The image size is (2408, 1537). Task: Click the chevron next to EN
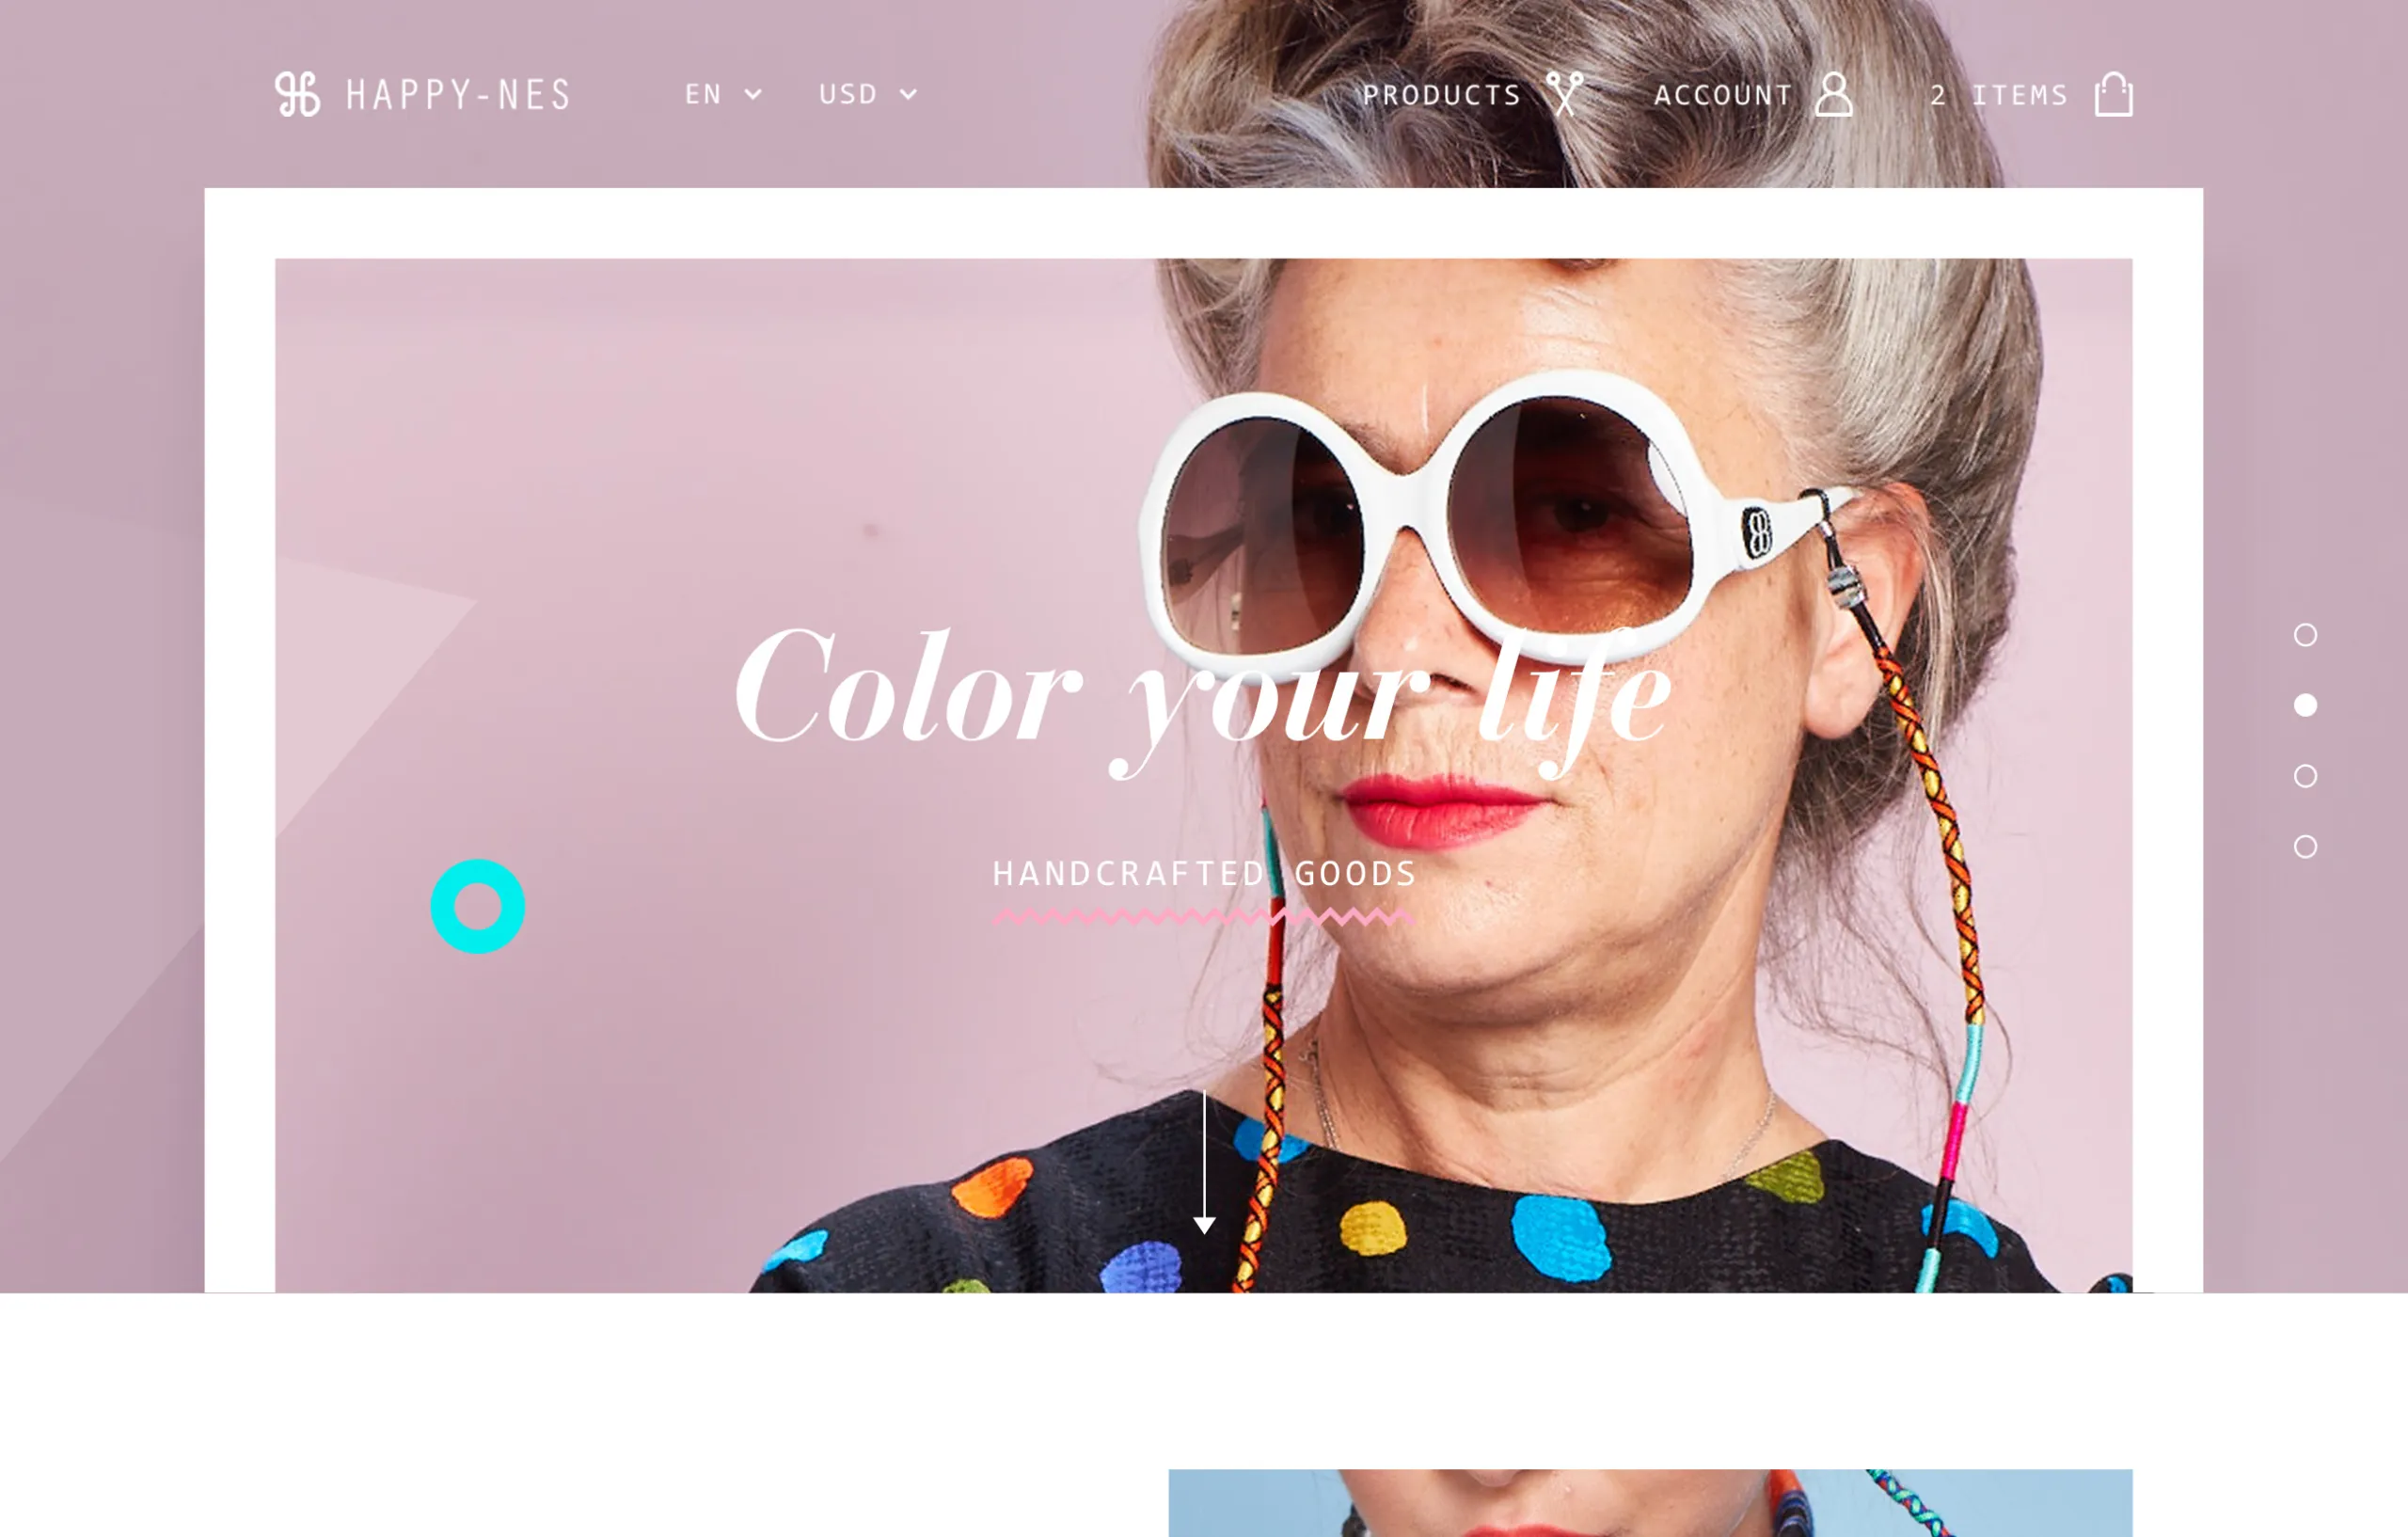[753, 94]
